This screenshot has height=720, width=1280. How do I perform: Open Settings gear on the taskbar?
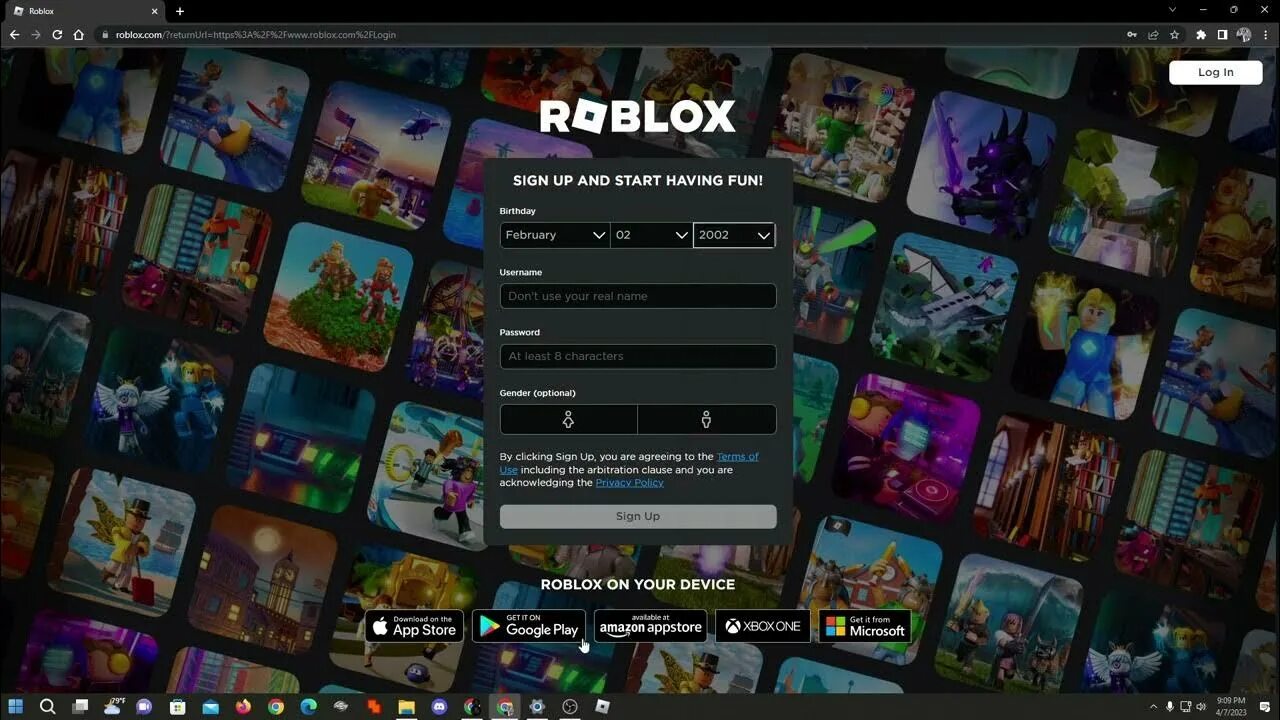coord(537,707)
